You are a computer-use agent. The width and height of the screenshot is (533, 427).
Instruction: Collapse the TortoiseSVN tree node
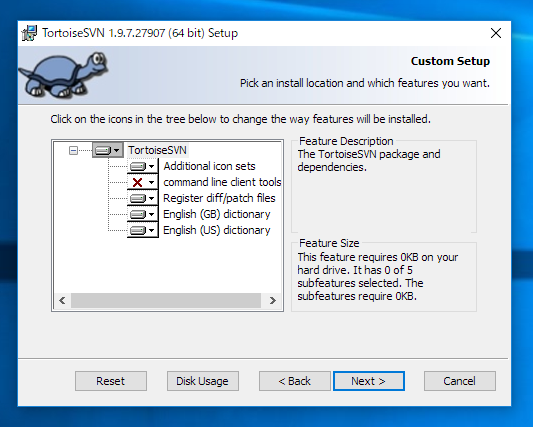click(73, 150)
